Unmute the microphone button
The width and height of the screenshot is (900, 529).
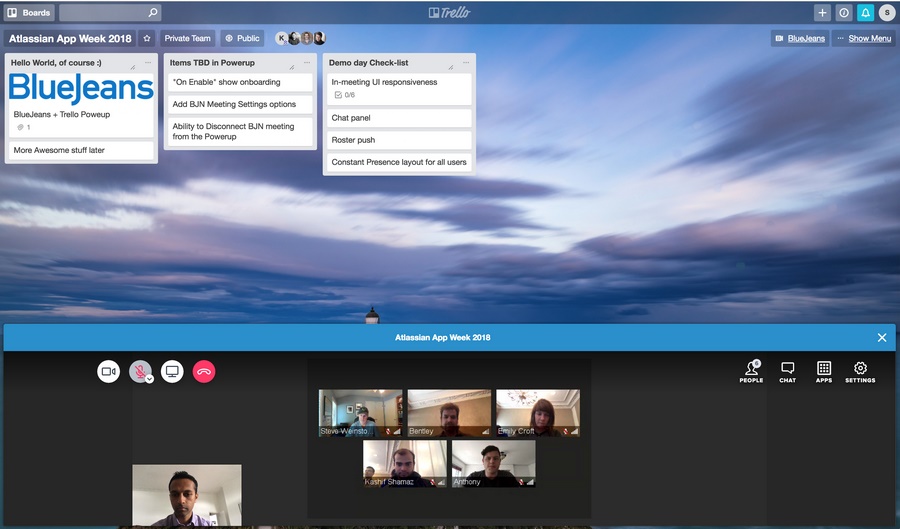point(139,371)
